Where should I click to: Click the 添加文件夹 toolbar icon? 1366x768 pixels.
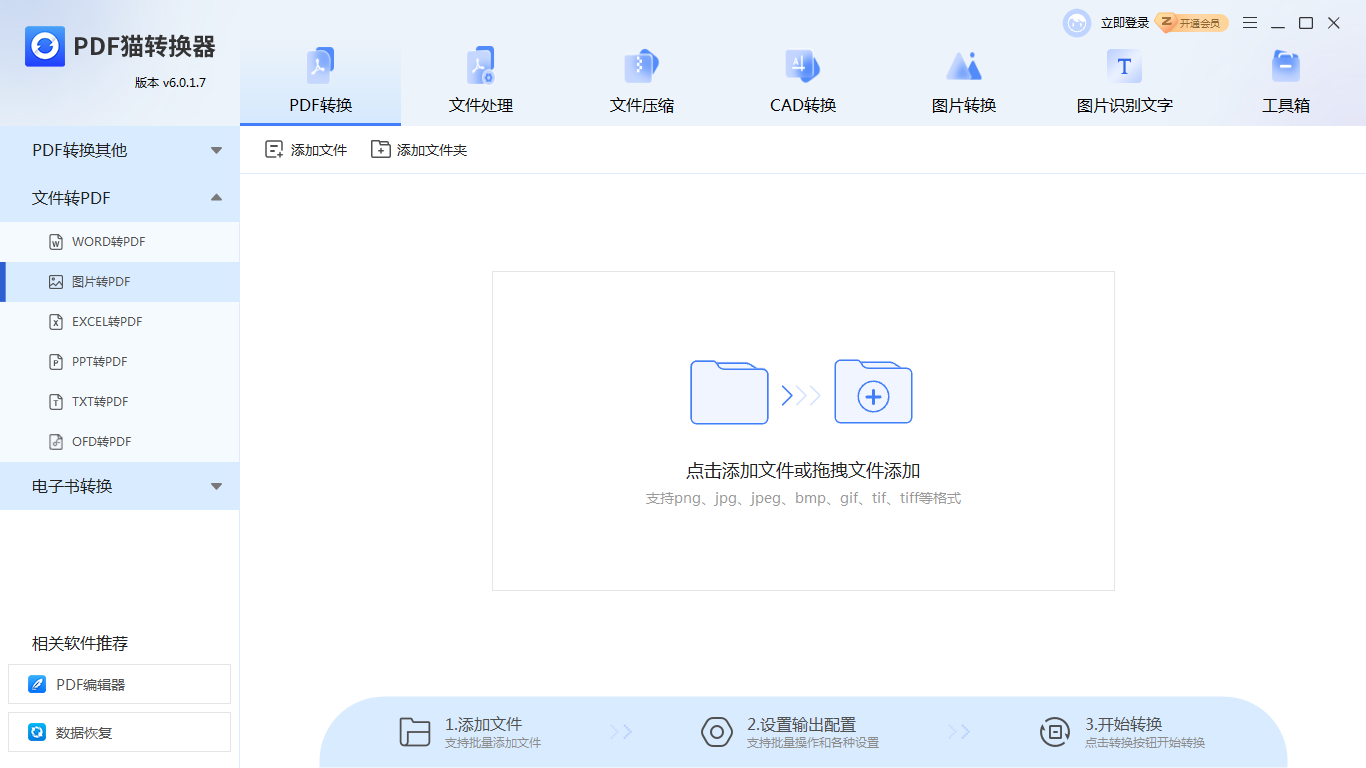pos(380,150)
